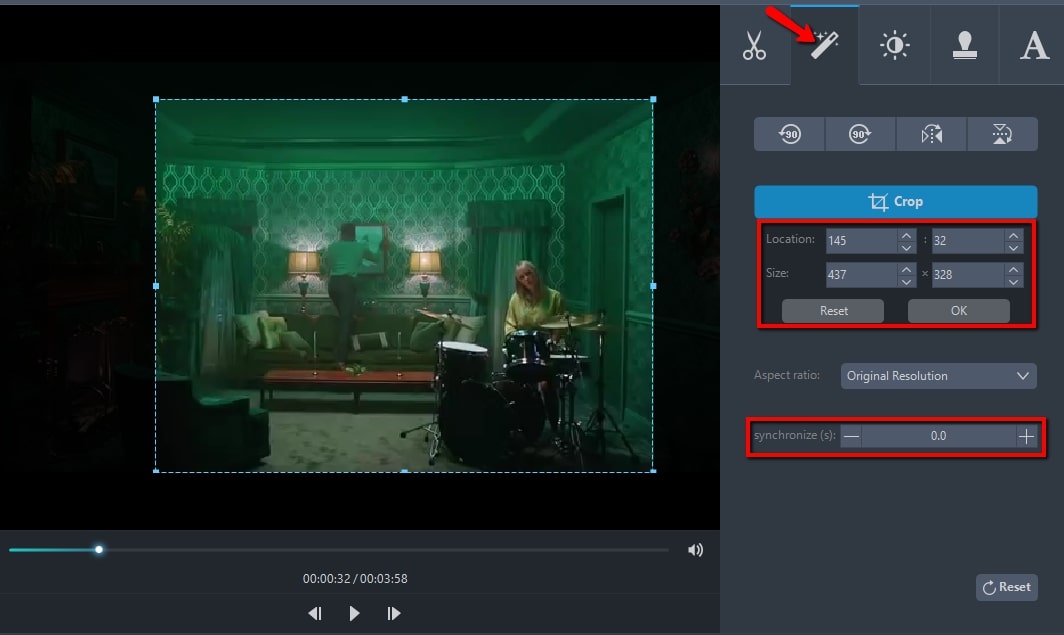Increase synchronize value with plus button
Image resolution: width=1064 pixels, height=635 pixels.
[x=1026, y=436]
